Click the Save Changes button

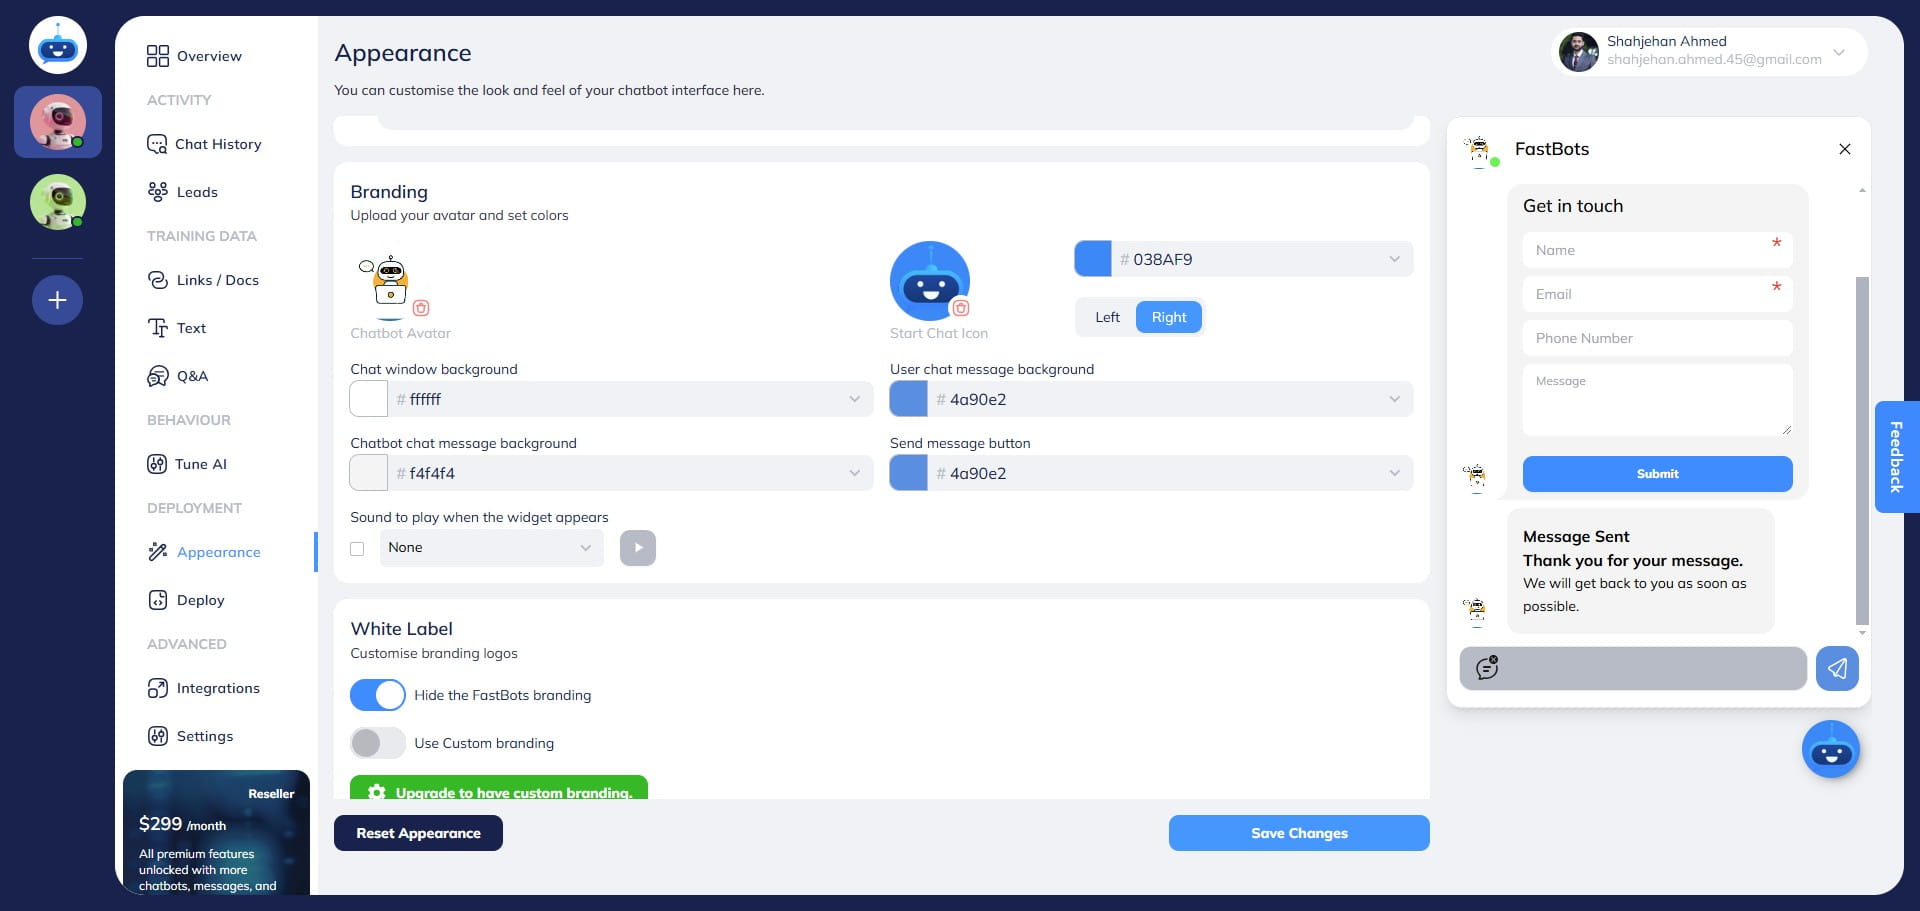click(1299, 833)
